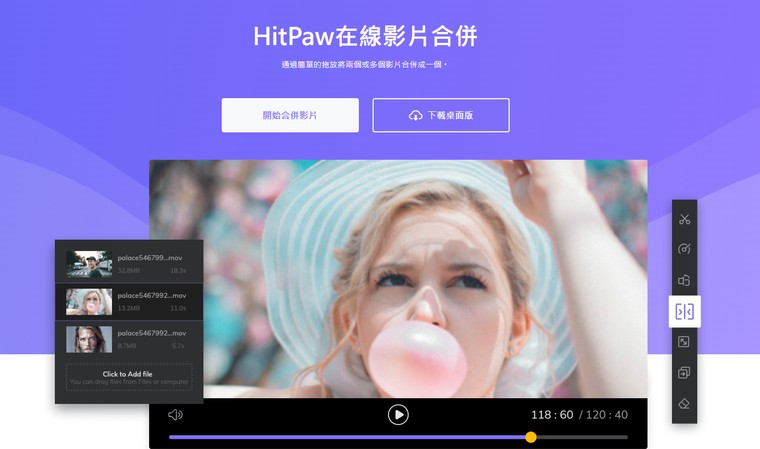This screenshot has height=449, width=760.
Task: Click the 下載桌面版 download button
Action: (x=441, y=115)
